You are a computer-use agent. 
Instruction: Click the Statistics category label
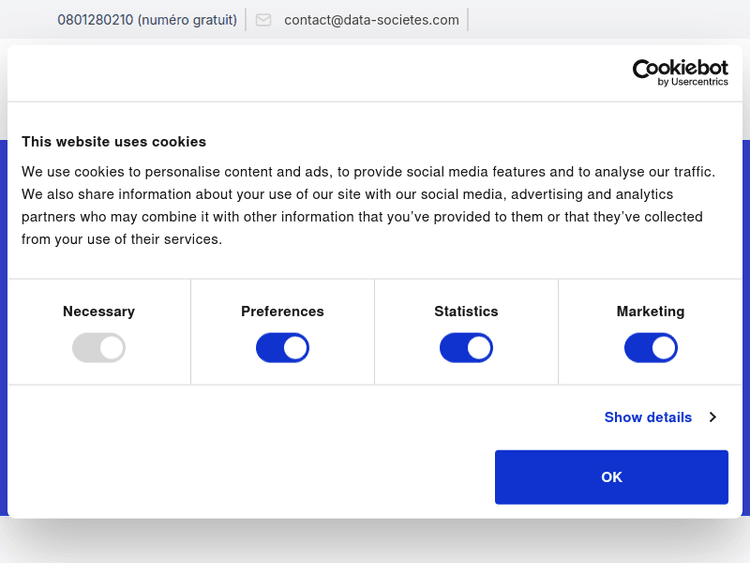tap(466, 311)
